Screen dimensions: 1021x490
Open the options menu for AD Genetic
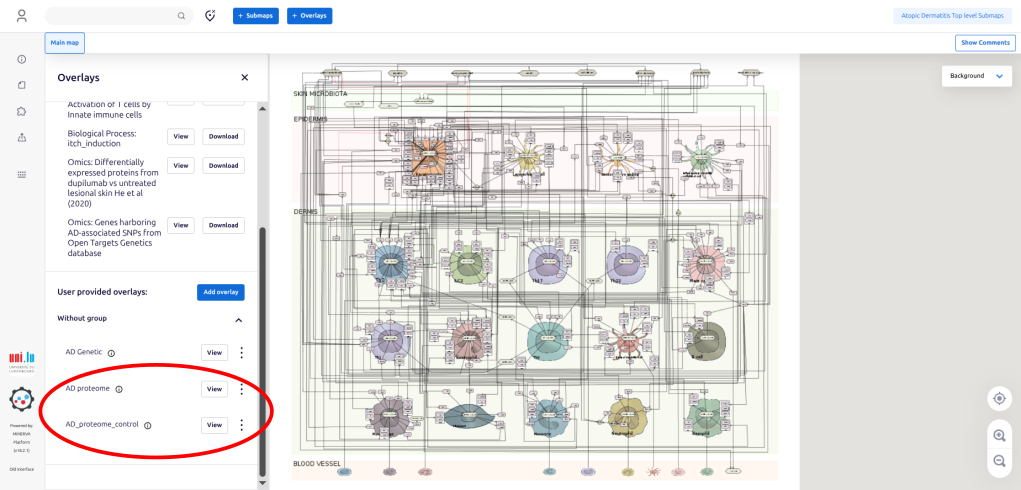click(x=241, y=352)
